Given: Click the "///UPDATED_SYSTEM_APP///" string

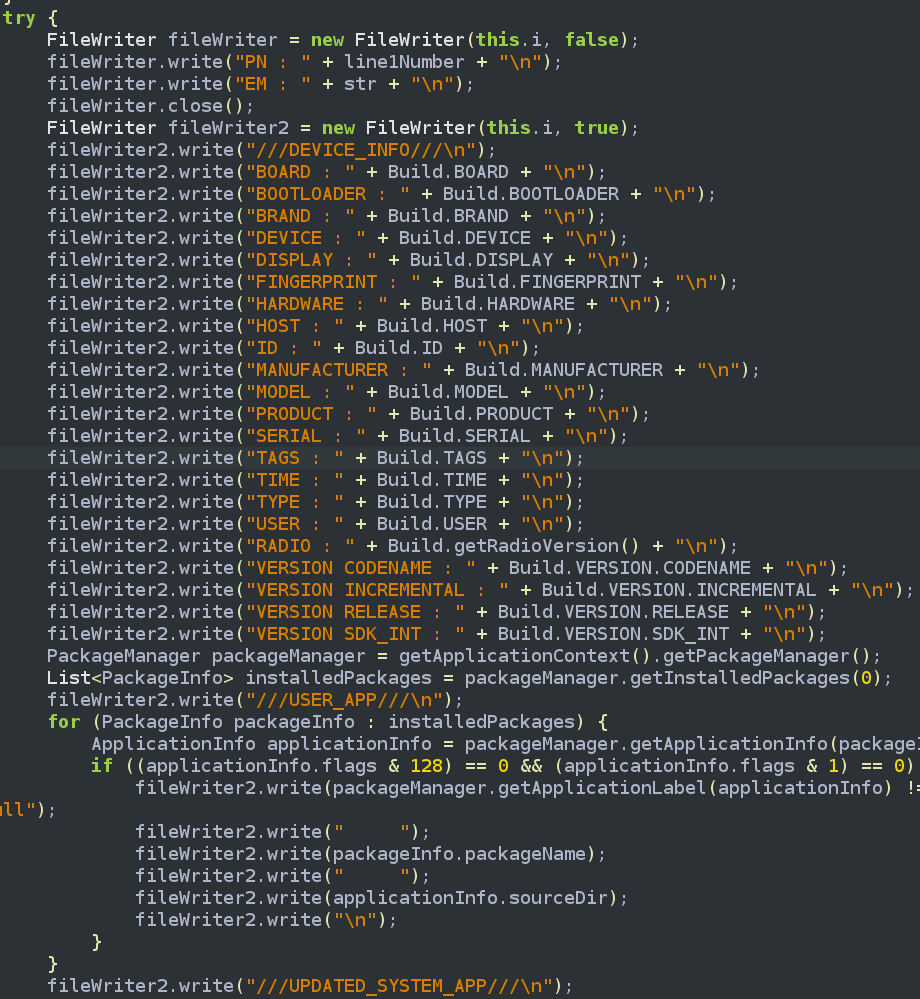Looking at the screenshot, I should (399, 985).
